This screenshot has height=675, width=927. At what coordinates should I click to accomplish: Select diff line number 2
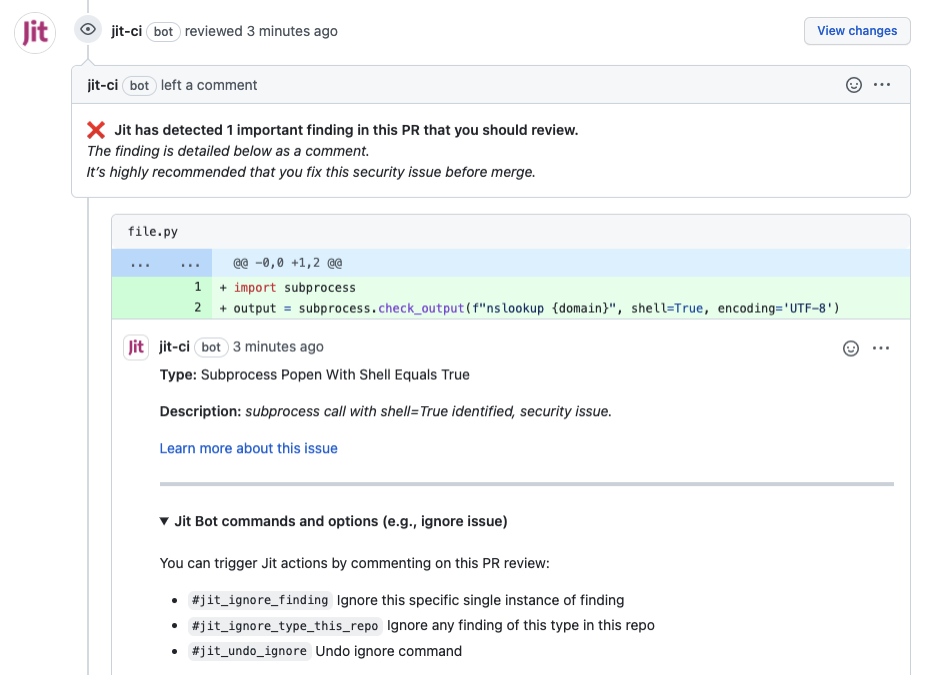pyautogui.click(x=198, y=308)
